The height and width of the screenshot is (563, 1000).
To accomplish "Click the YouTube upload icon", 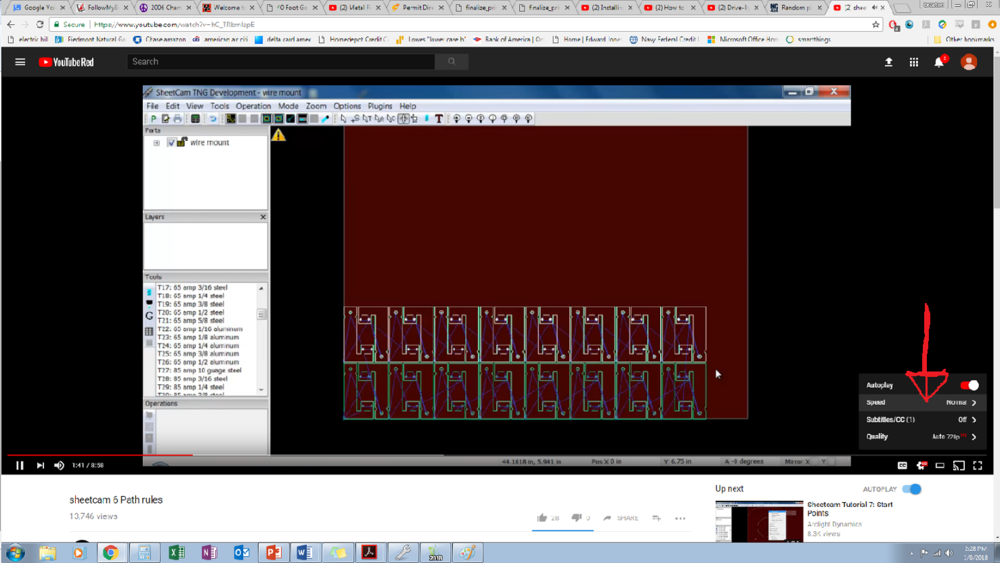I will tap(888, 62).
